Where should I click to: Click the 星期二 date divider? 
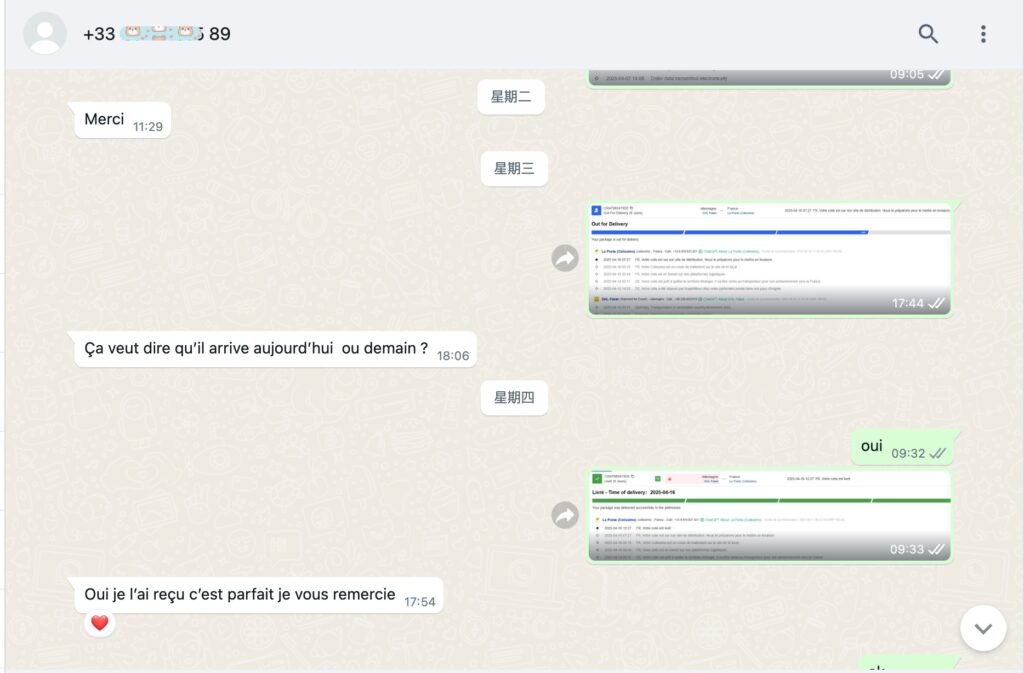coord(511,97)
